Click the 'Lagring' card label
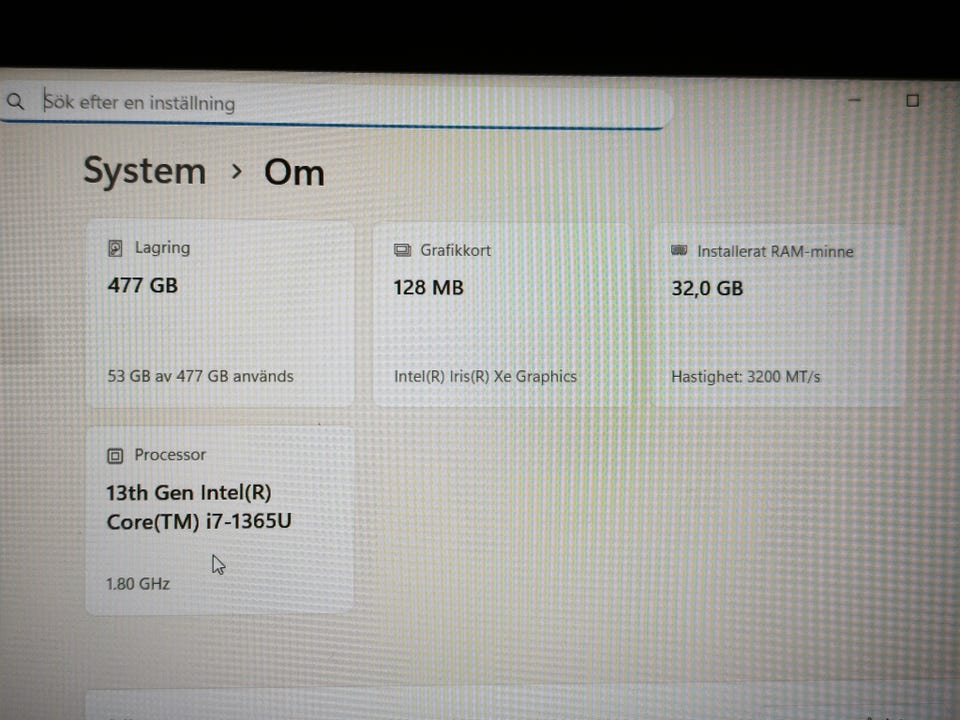This screenshot has width=960, height=720. pyautogui.click(x=162, y=247)
